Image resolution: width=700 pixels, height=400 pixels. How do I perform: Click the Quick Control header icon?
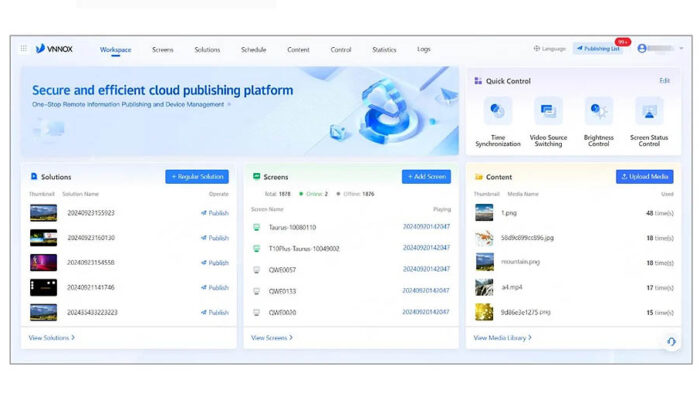(478, 81)
